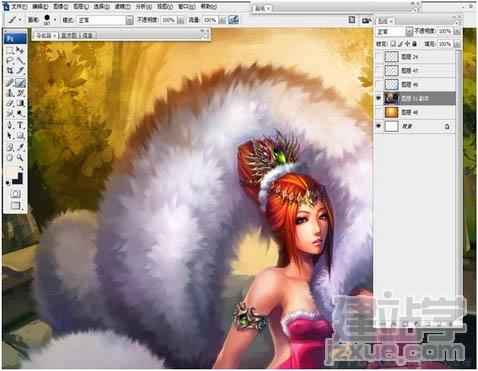Select the Hand tool
This screenshot has height=371, width=478.
pos(10,157)
